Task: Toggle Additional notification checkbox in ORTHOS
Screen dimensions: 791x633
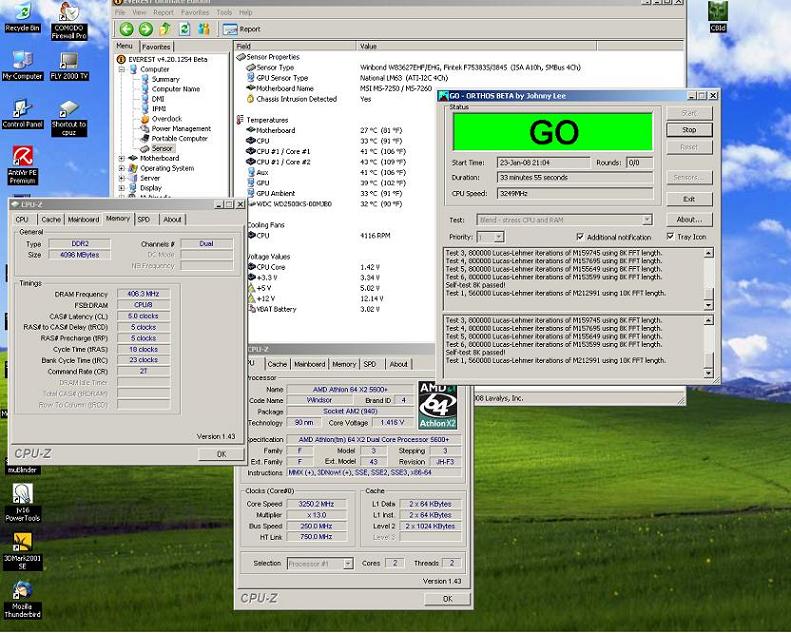Action: pos(580,237)
